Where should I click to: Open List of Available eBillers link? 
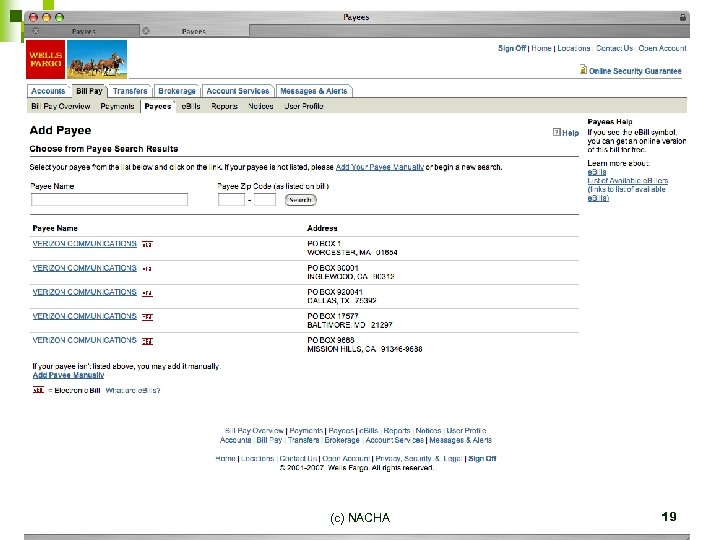click(x=628, y=180)
